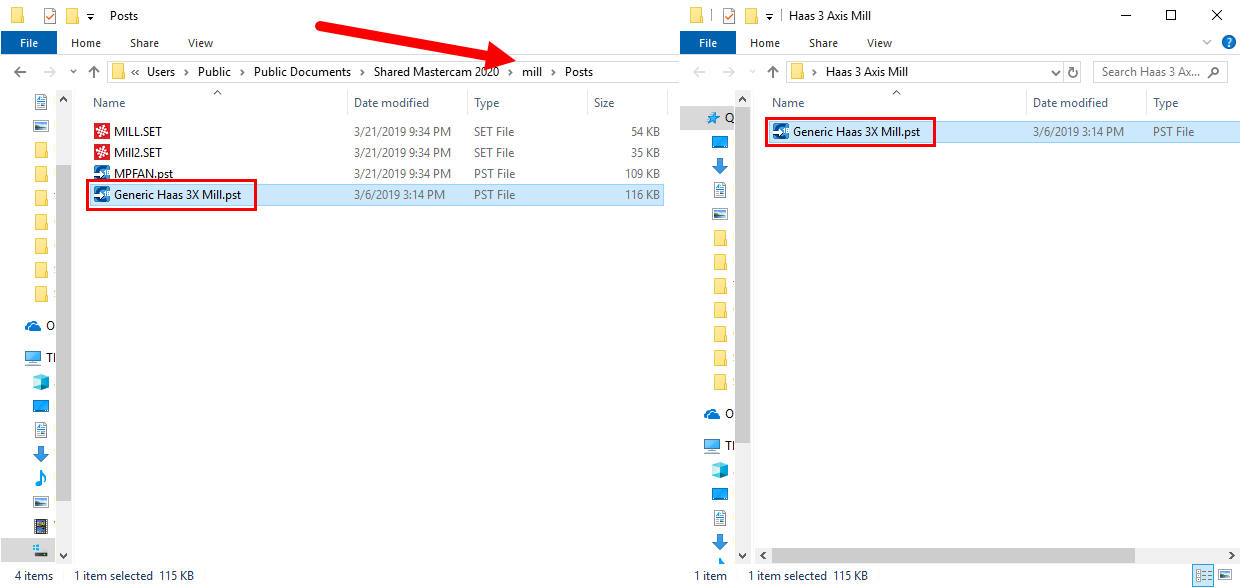The height and width of the screenshot is (588, 1241).
Task: Click Users breadcrumb in Posts address bar
Action: [x=160, y=72]
